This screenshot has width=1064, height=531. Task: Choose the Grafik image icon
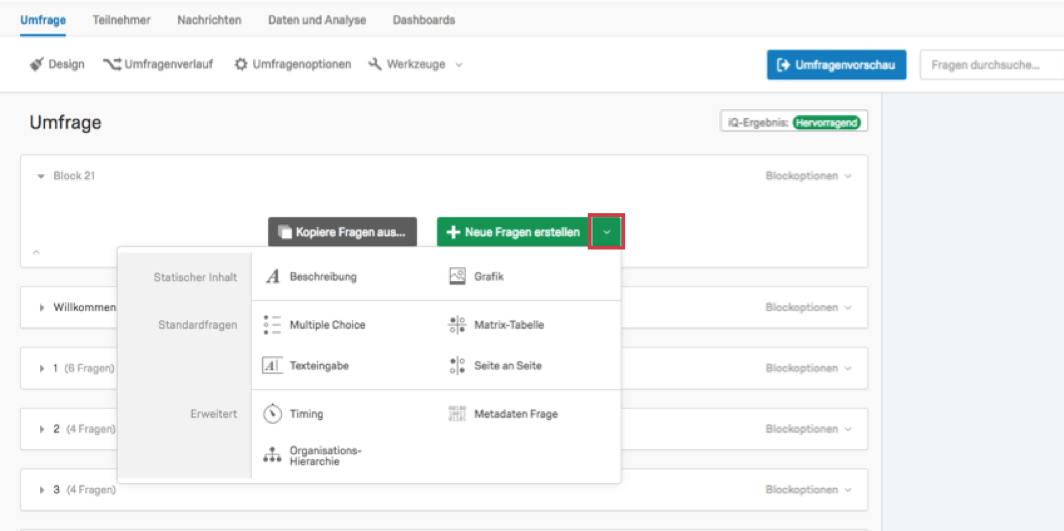click(457, 277)
